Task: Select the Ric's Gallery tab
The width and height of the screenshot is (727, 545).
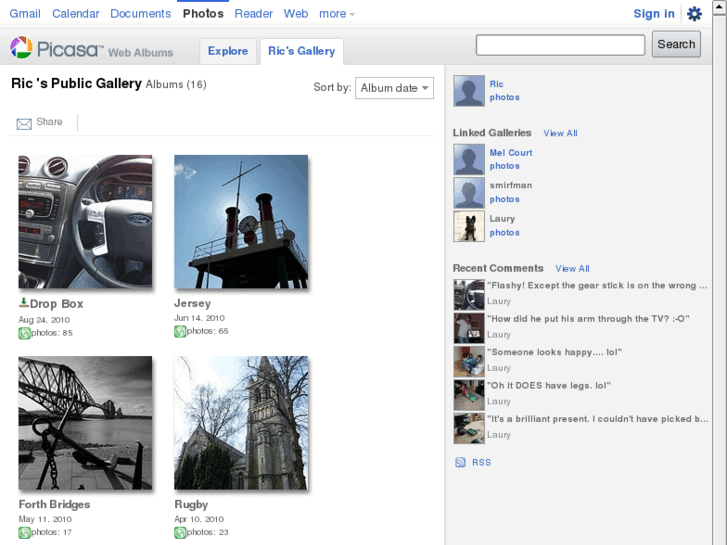Action: (x=301, y=51)
